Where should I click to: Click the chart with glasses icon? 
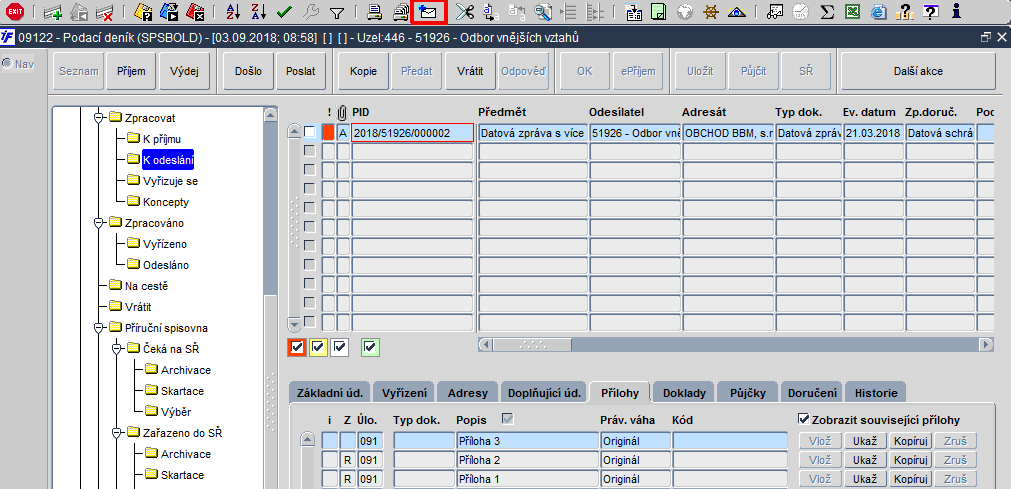(x=776, y=11)
